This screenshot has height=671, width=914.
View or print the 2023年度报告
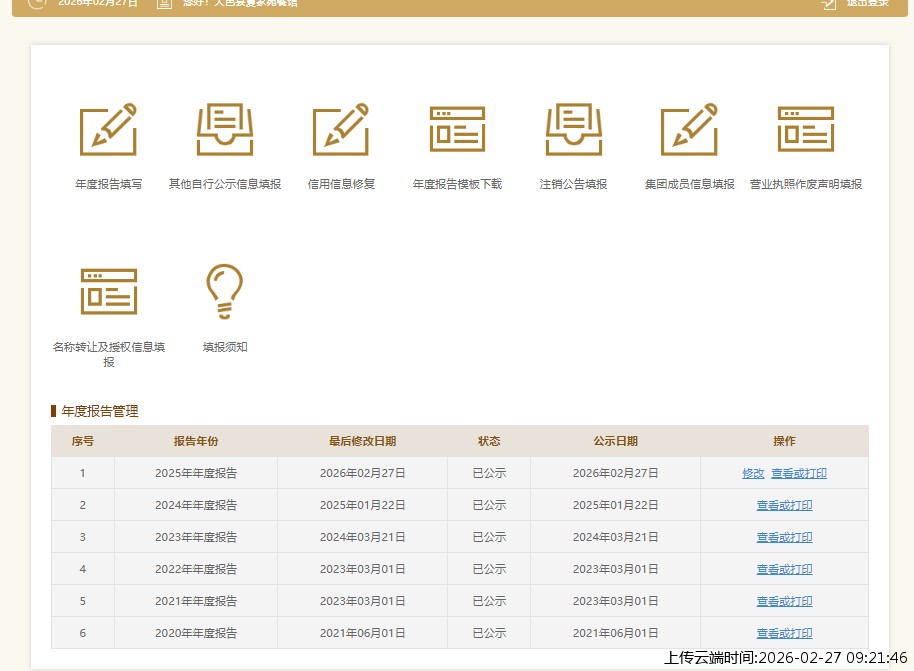tap(784, 537)
